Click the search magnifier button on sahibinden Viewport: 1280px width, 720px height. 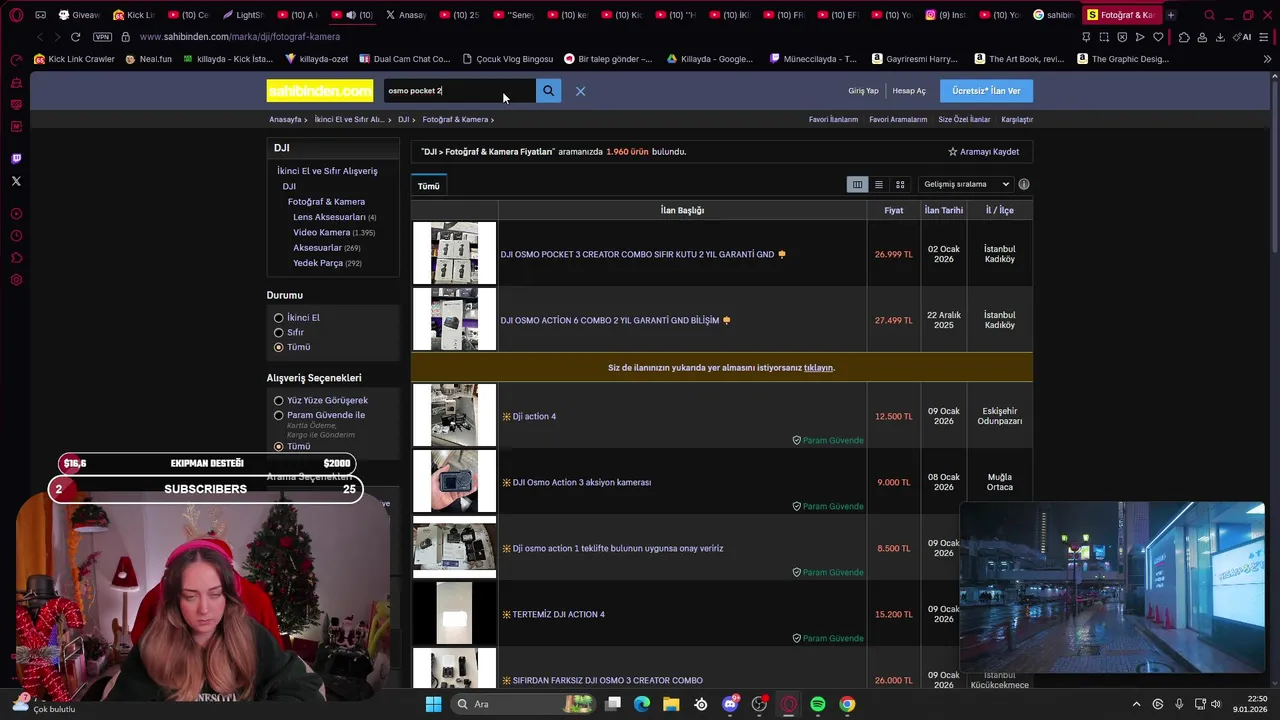point(548,91)
